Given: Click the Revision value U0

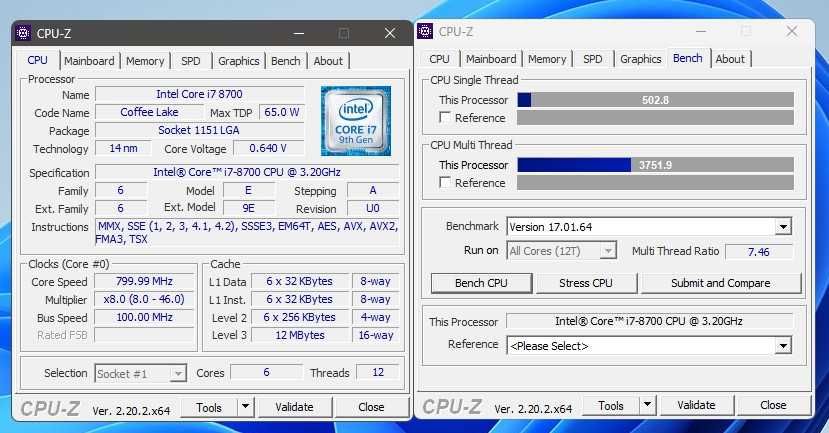Looking at the screenshot, I should pos(373,208).
